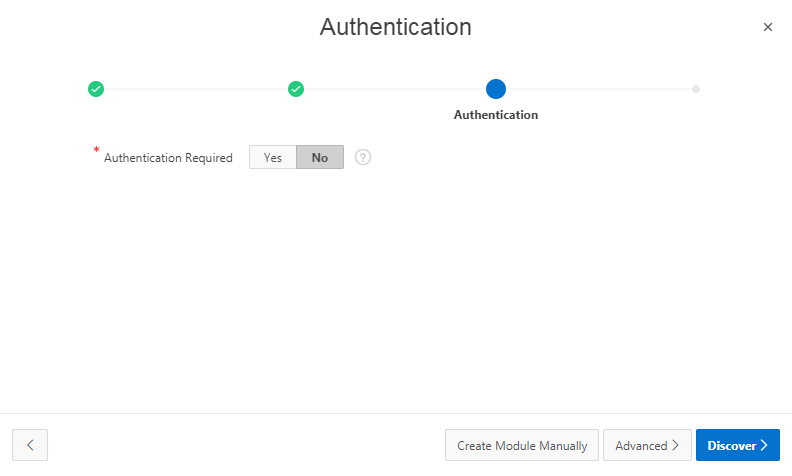Close the Authentication dialog
This screenshot has height=476, width=792.
[768, 27]
